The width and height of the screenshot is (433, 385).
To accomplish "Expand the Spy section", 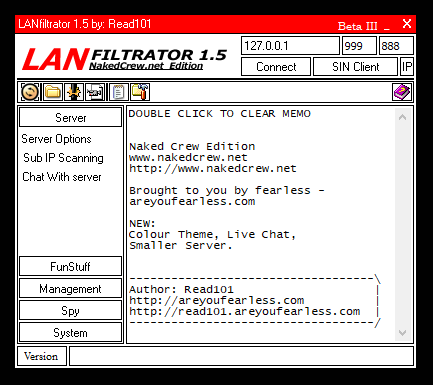I will 71,310.
